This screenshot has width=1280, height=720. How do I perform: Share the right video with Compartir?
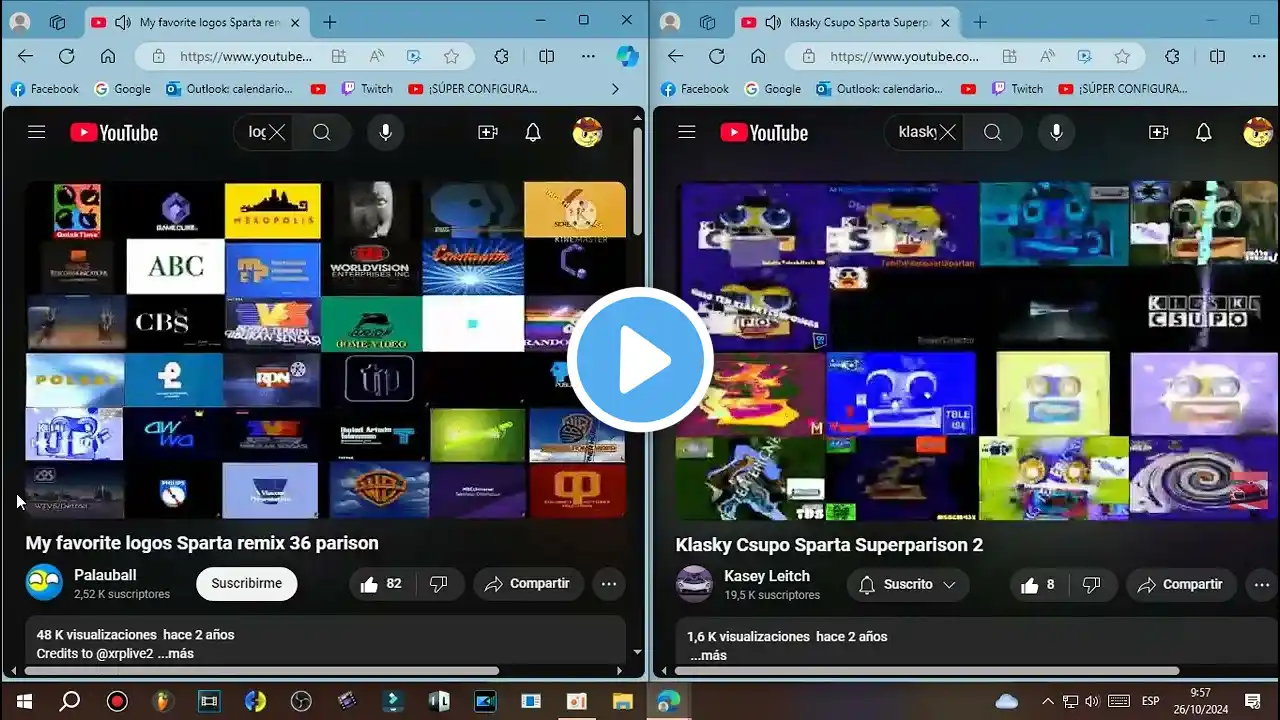click(1181, 585)
